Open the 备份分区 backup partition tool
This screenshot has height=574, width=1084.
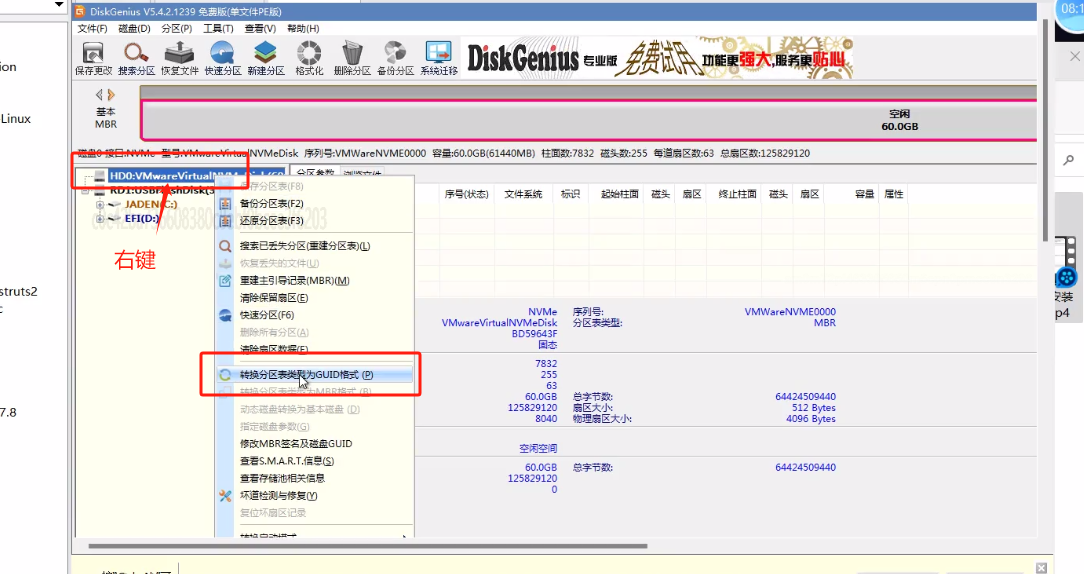pos(395,58)
